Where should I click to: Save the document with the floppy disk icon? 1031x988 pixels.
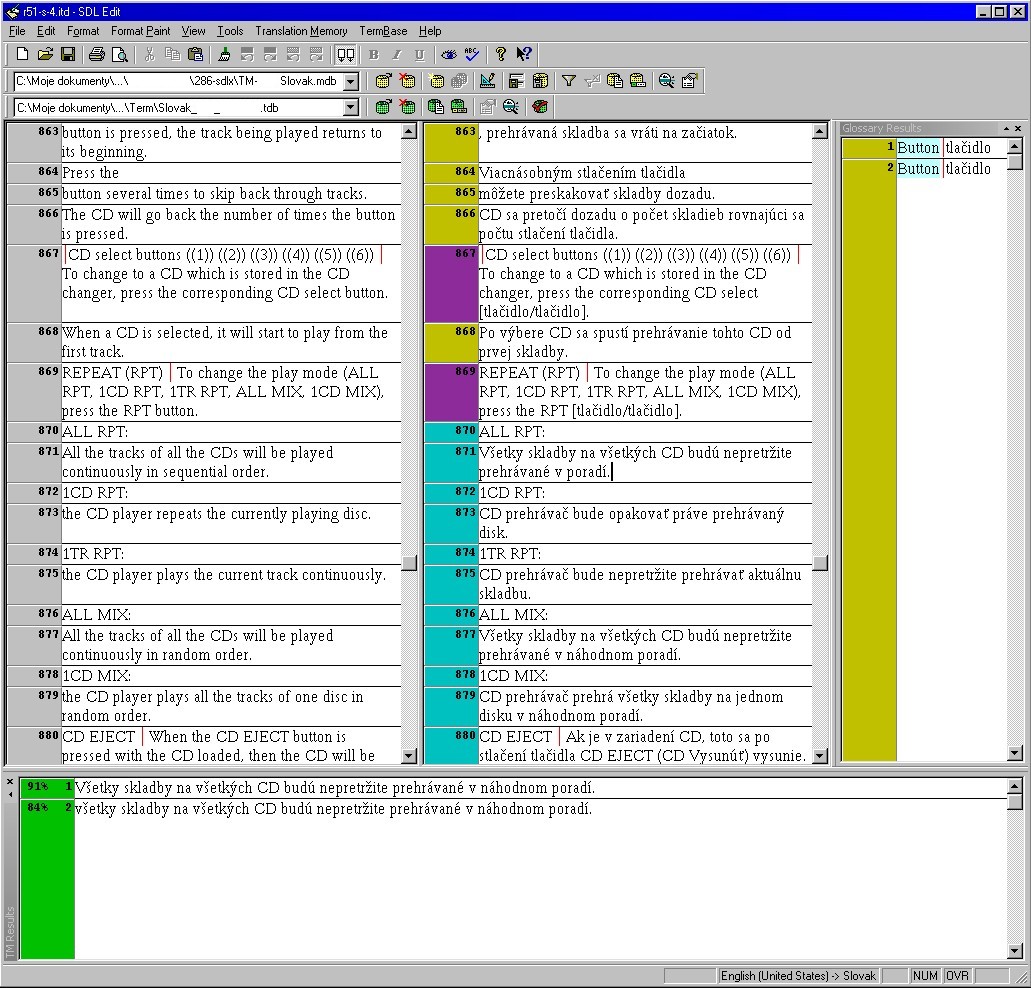tap(68, 55)
